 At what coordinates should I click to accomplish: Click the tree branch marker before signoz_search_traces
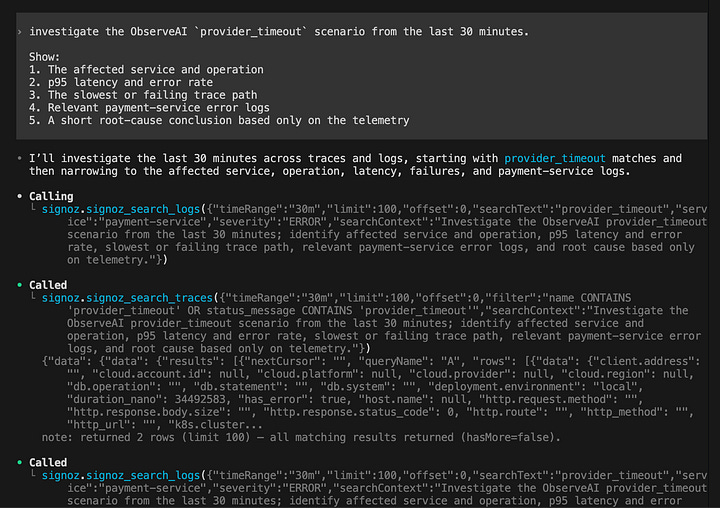coord(33,297)
